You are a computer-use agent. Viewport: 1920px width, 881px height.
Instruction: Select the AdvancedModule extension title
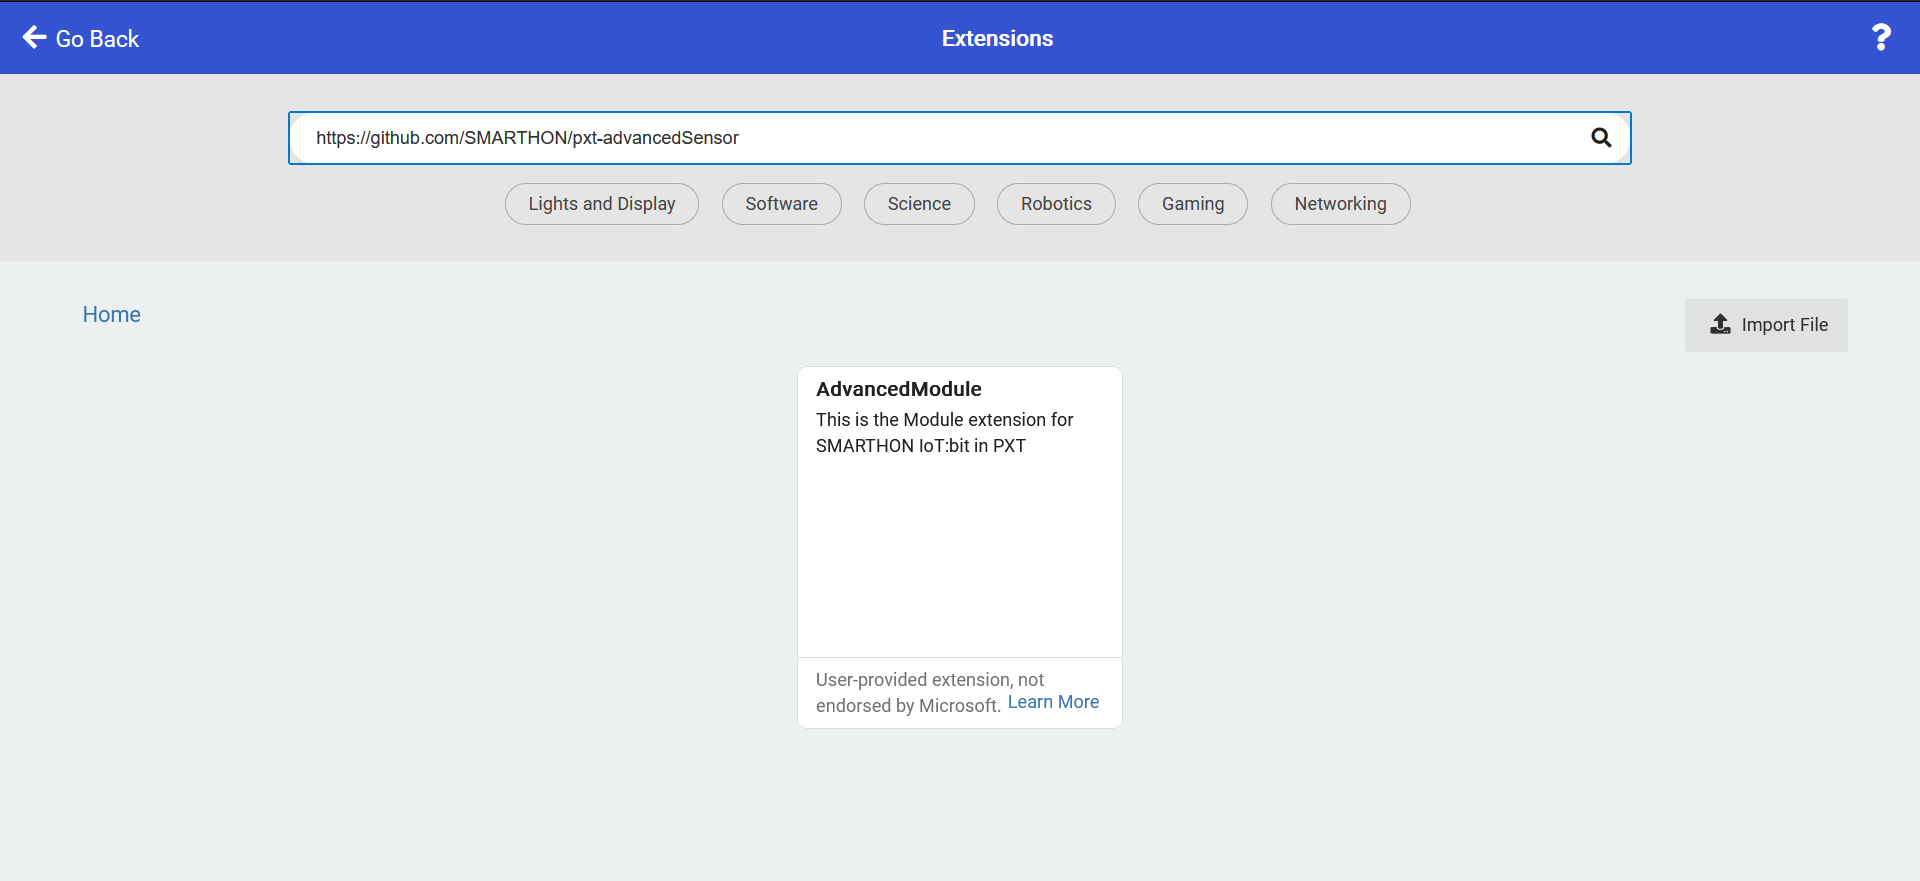click(x=898, y=389)
